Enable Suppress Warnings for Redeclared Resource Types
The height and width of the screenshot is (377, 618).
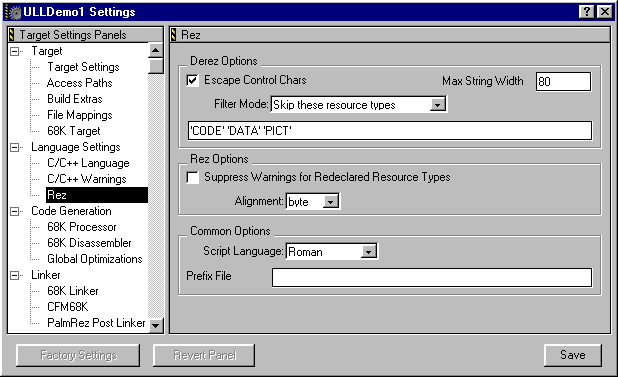tap(192, 177)
